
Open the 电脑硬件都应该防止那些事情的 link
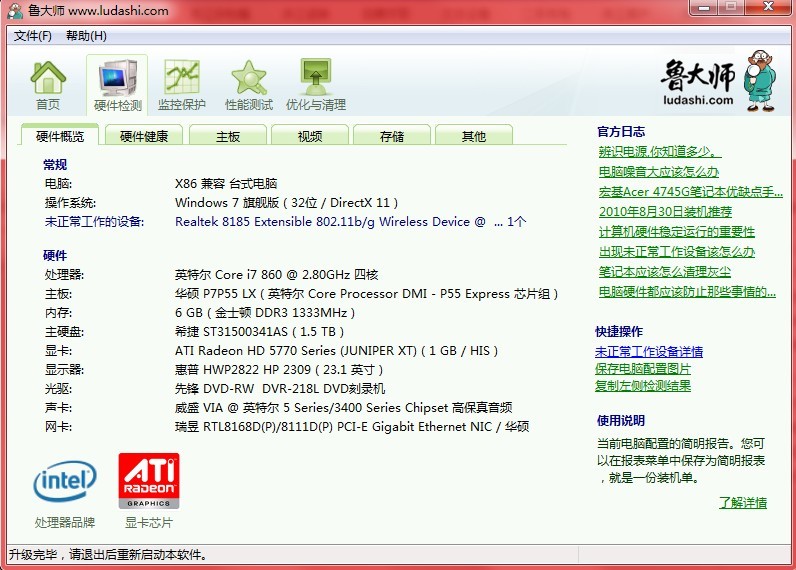687,292
